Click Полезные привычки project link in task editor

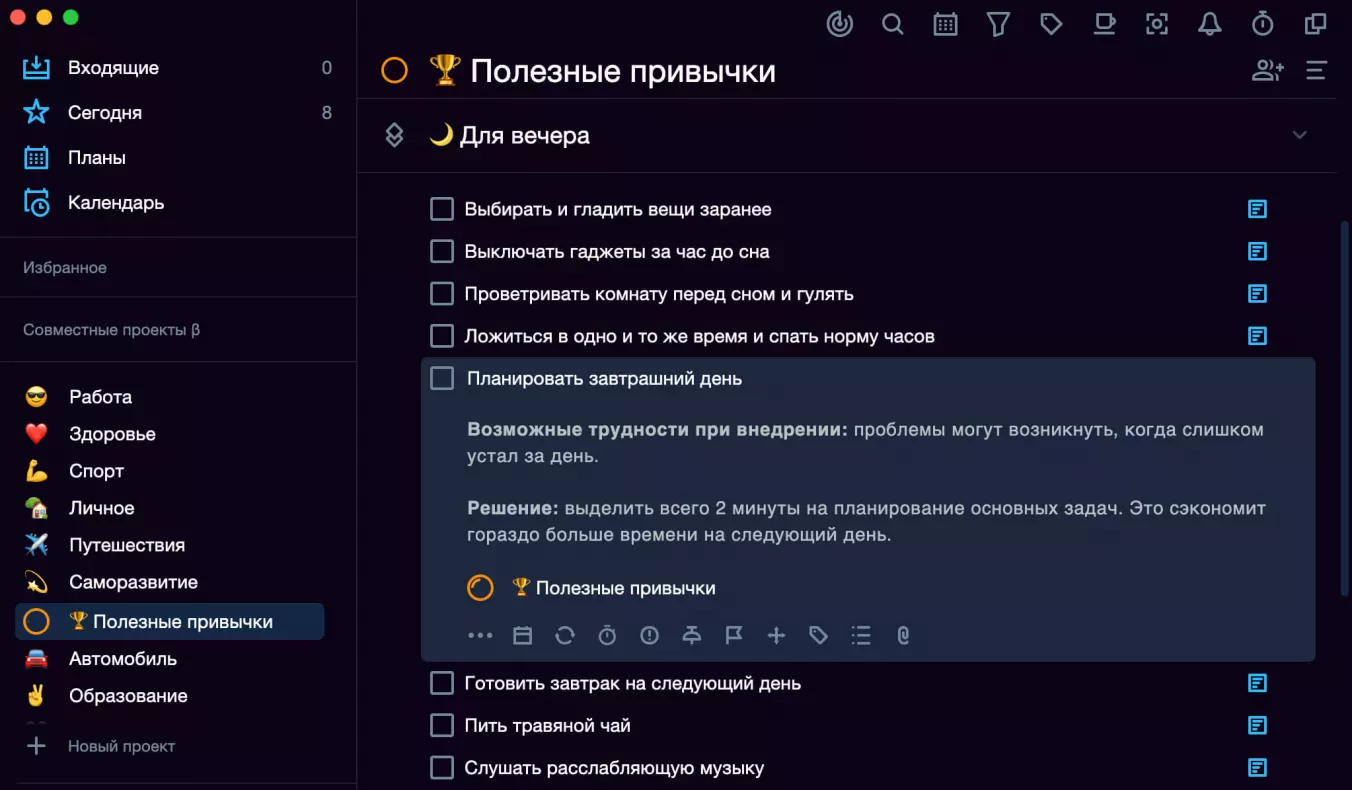point(614,588)
